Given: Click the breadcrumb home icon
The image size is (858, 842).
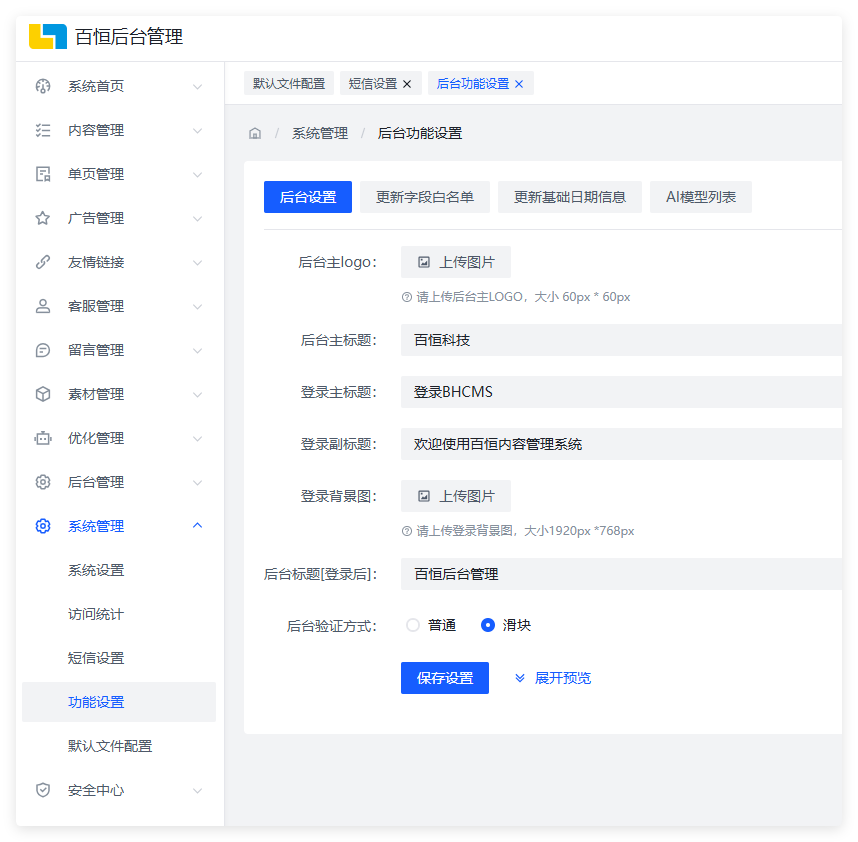Looking at the screenshot, I should tap(255, 132).
